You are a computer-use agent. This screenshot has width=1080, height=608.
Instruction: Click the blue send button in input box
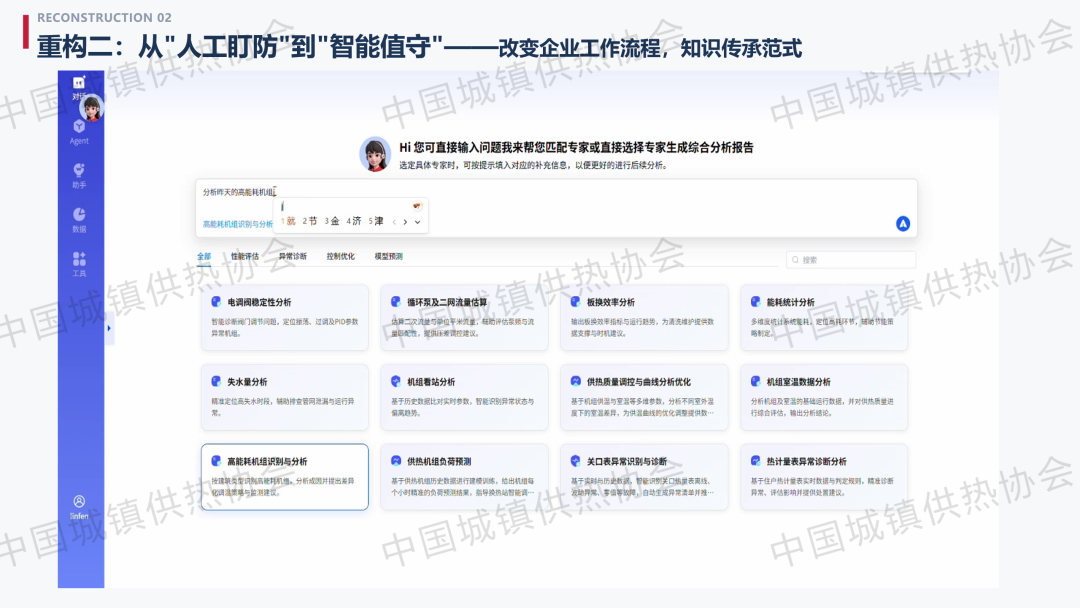(903, 223)
